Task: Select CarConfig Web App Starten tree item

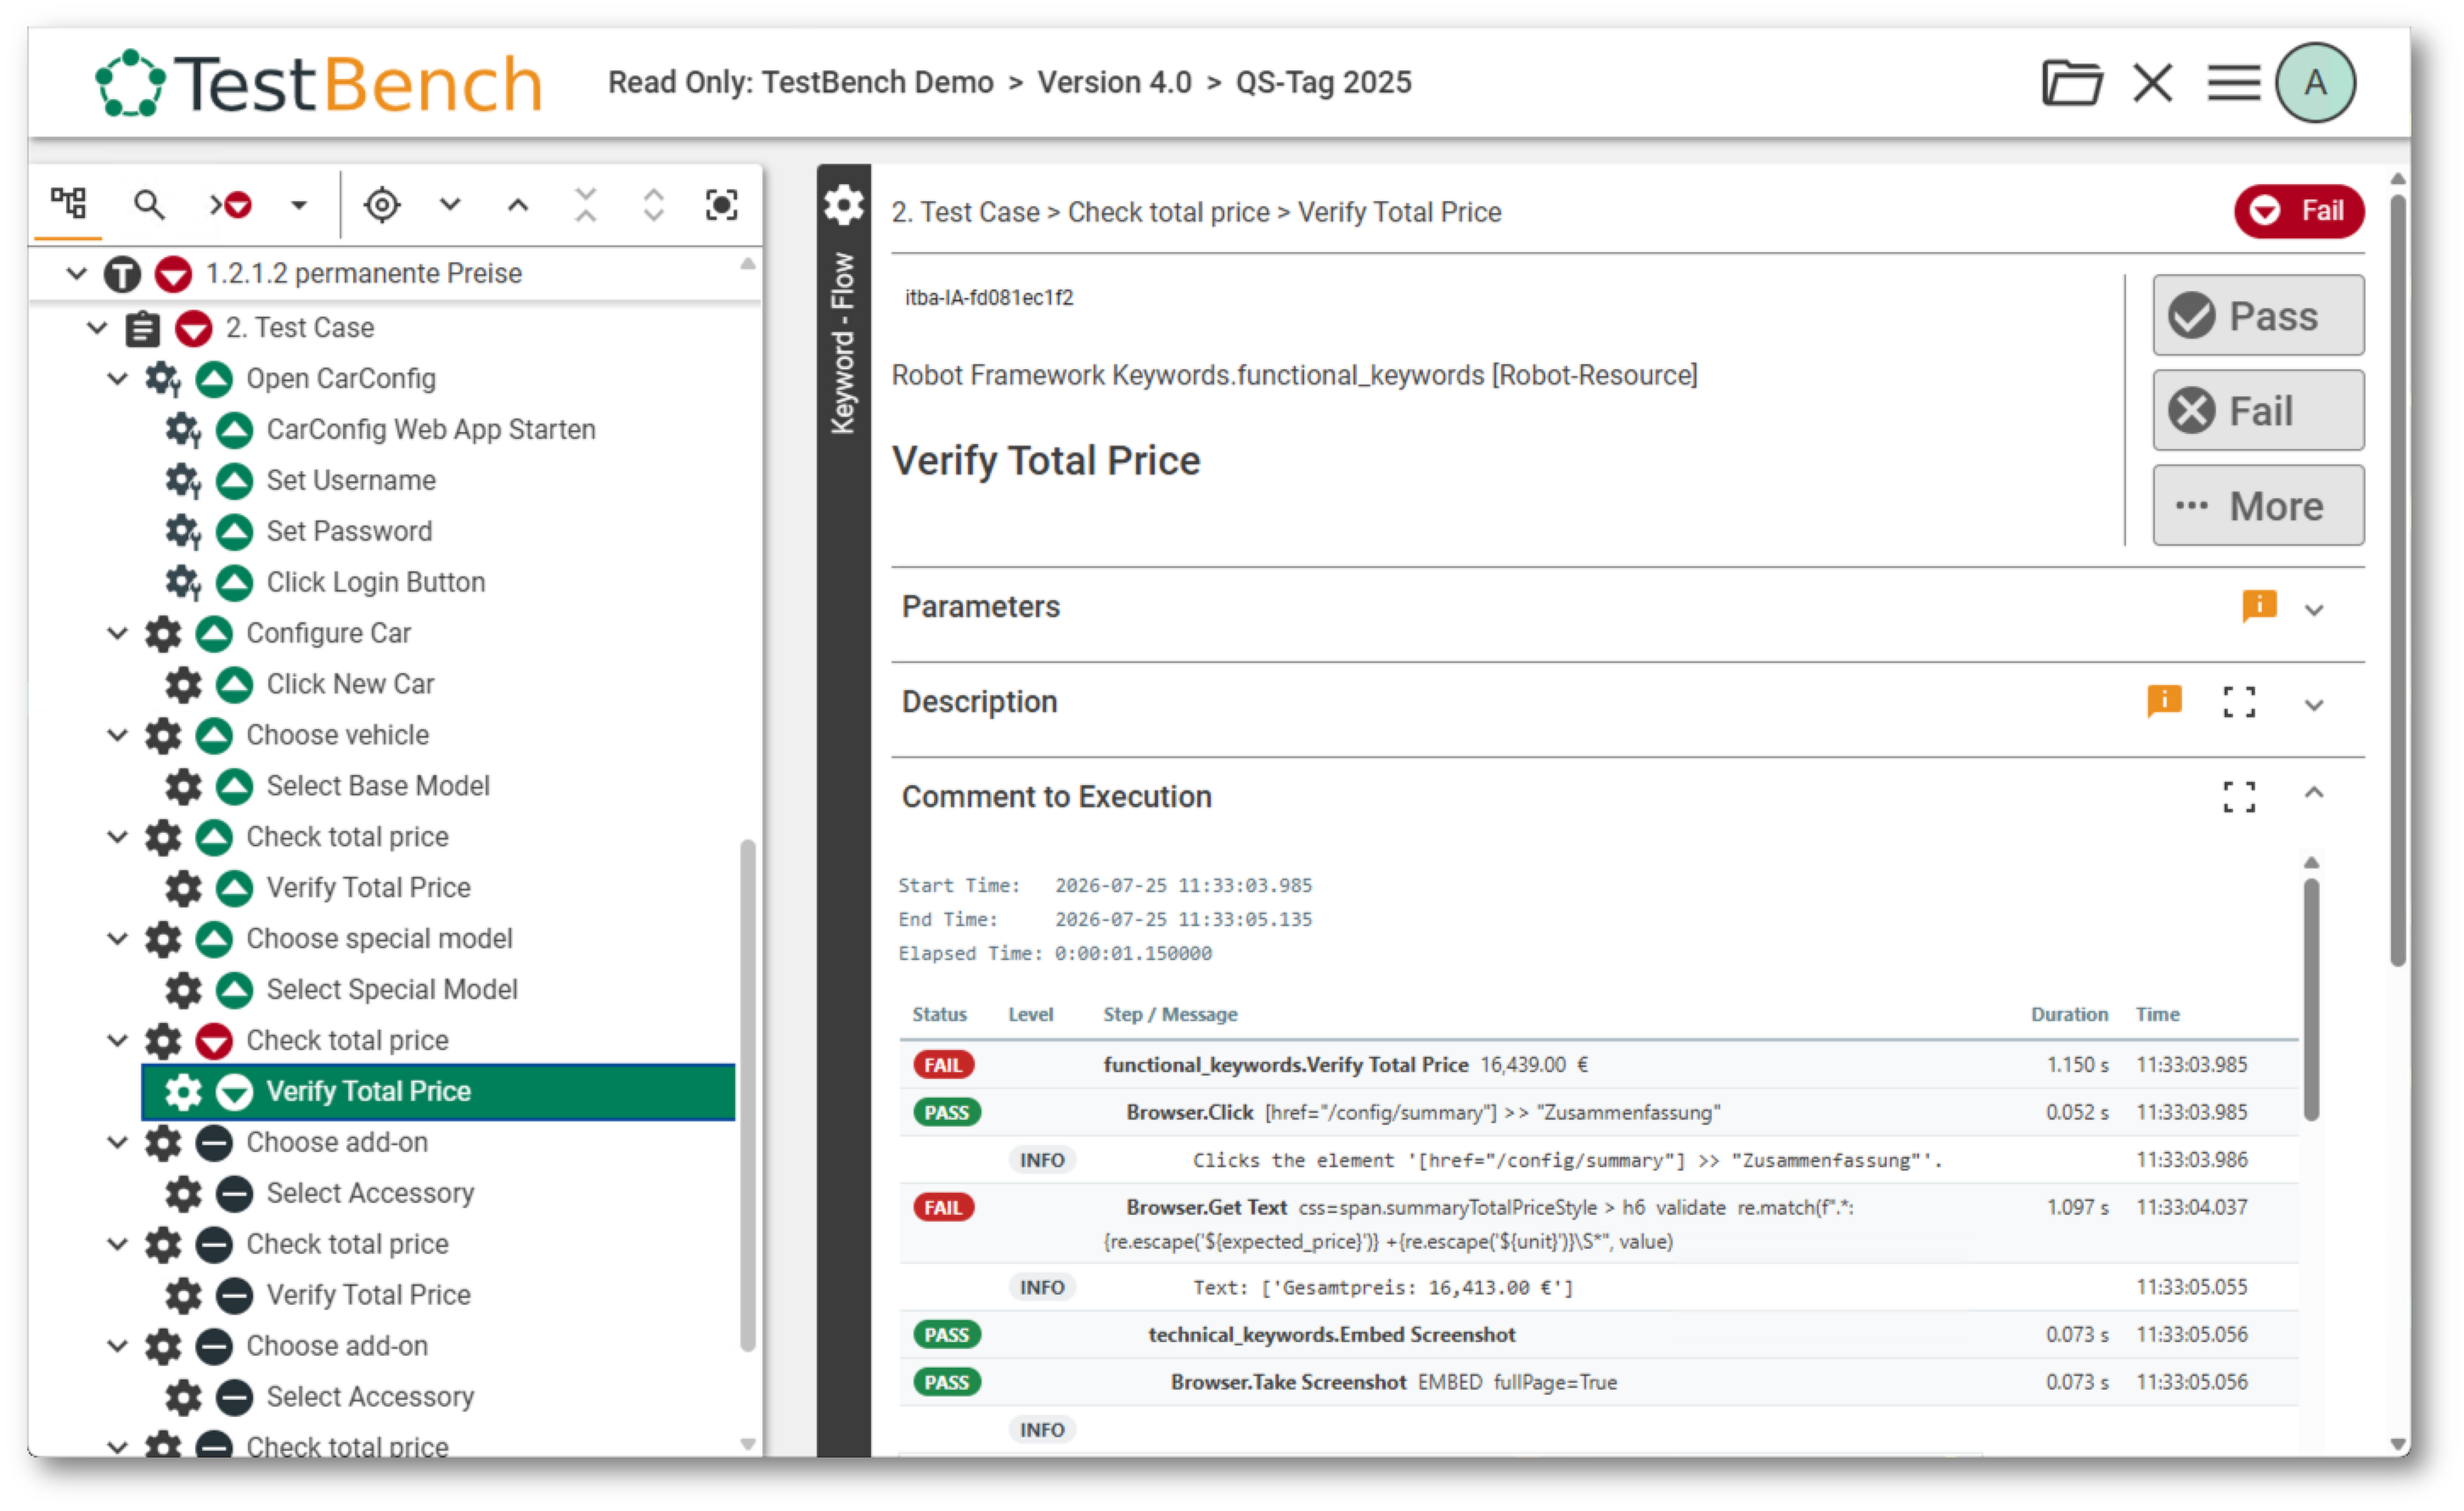Action: click(431, 429)
